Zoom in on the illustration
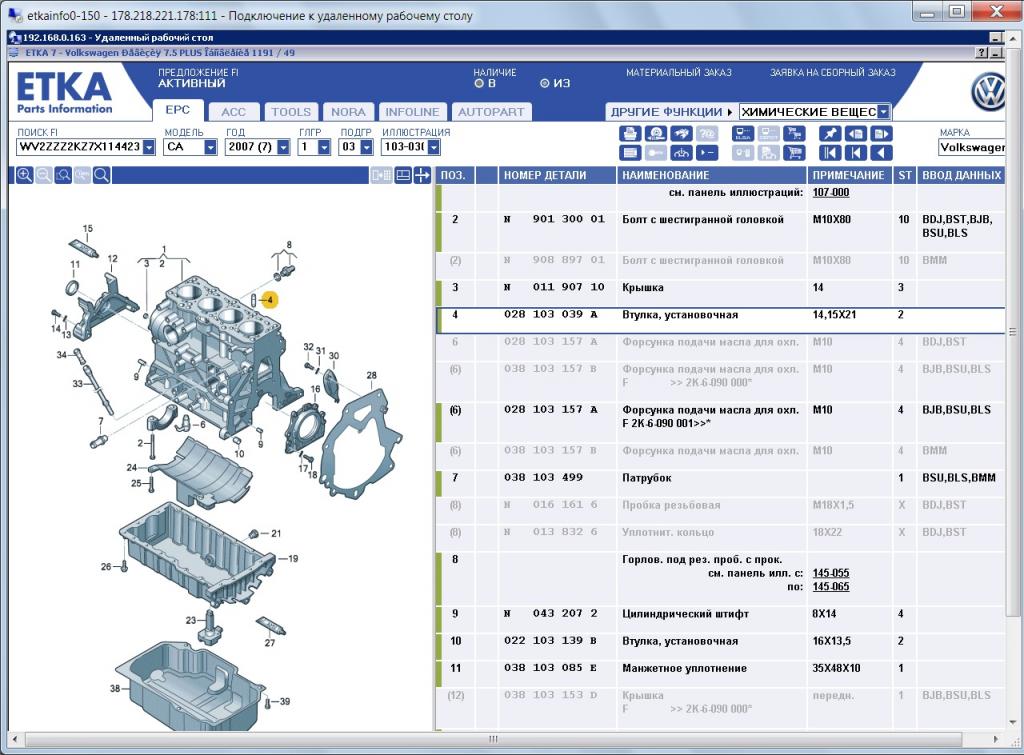 (x=24, y=175)
